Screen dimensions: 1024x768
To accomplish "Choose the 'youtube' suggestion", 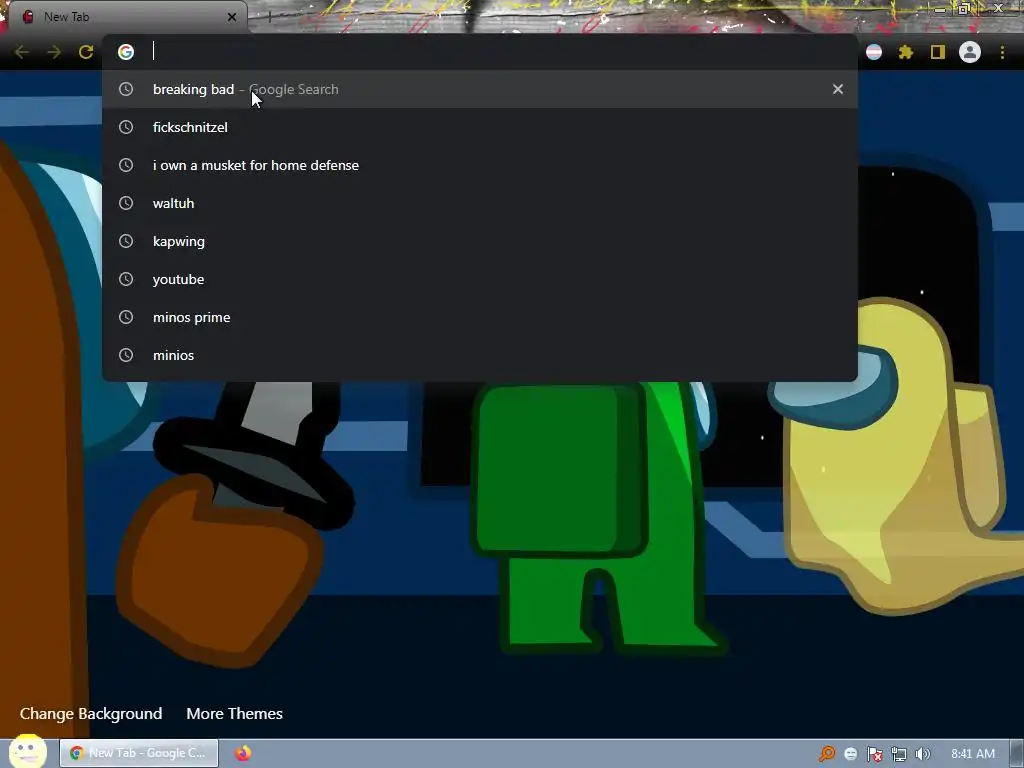I will (x=480, y=279).
